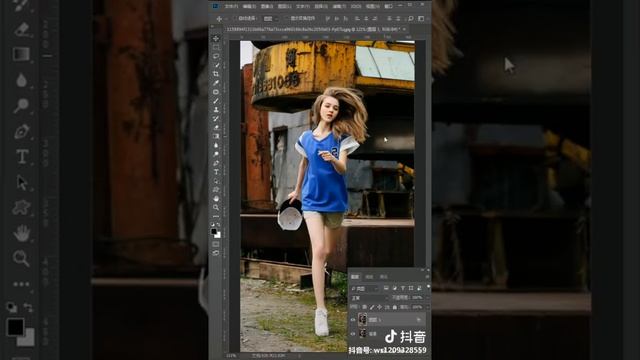Select the Crop tool
The height and width of the screenshot is (360, 640).
tap(216, 74)
